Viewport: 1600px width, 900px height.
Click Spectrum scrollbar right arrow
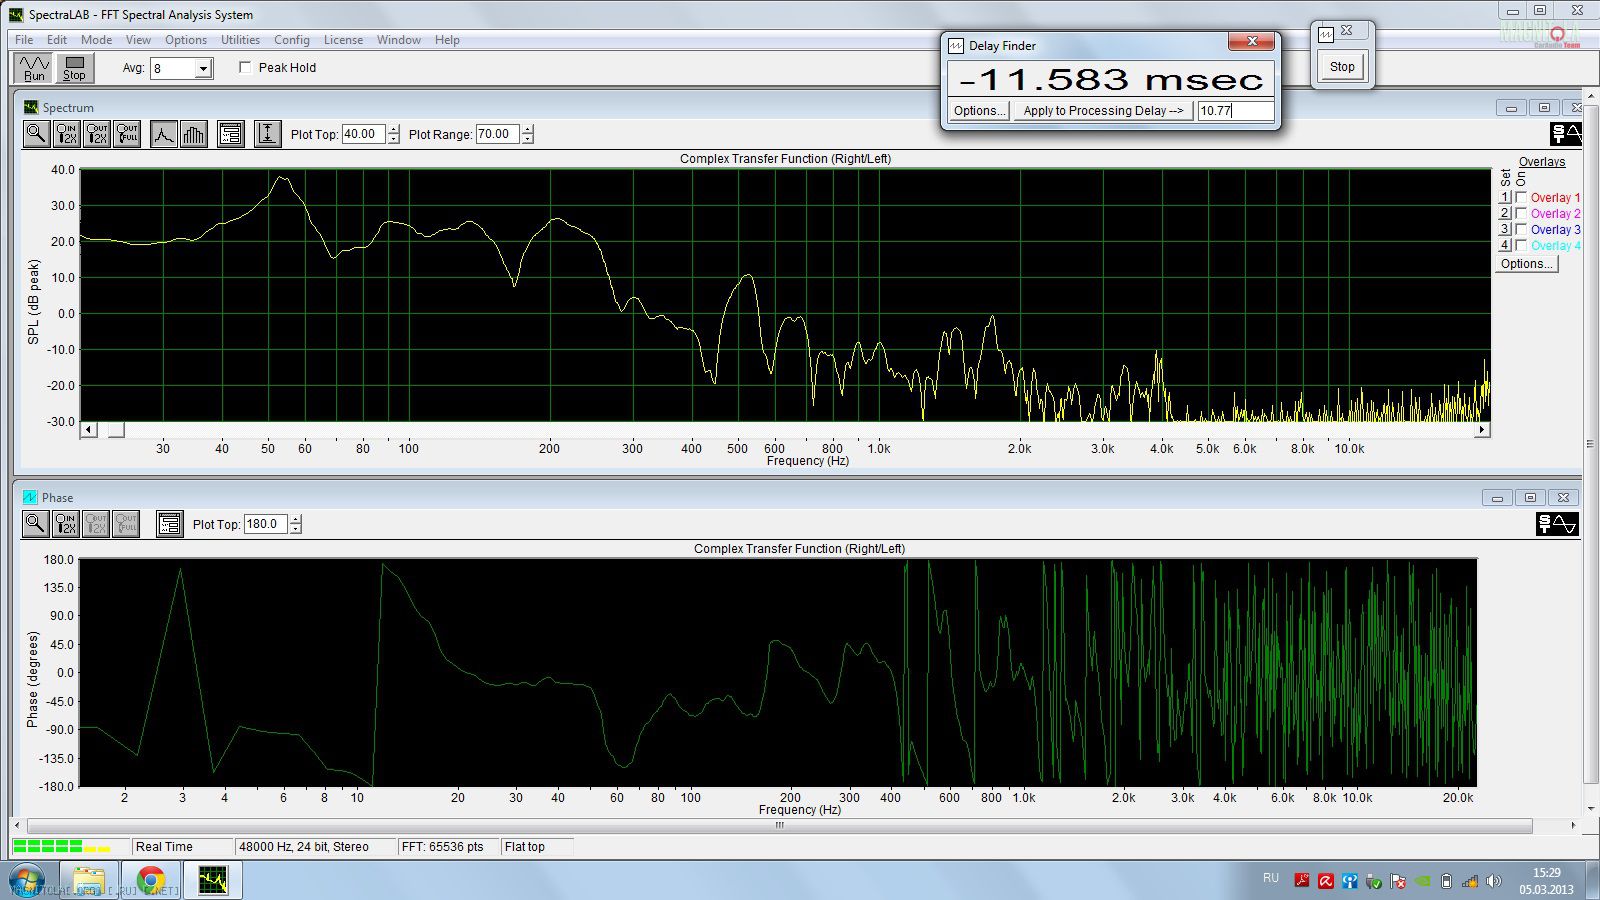point(1482,430)
